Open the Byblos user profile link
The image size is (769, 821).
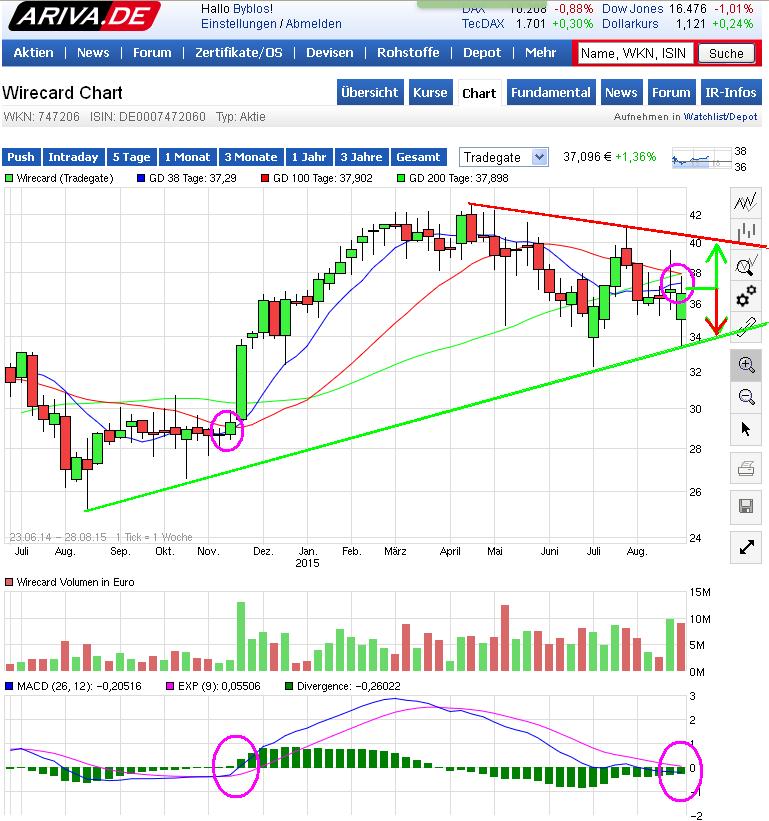(253, 9)
